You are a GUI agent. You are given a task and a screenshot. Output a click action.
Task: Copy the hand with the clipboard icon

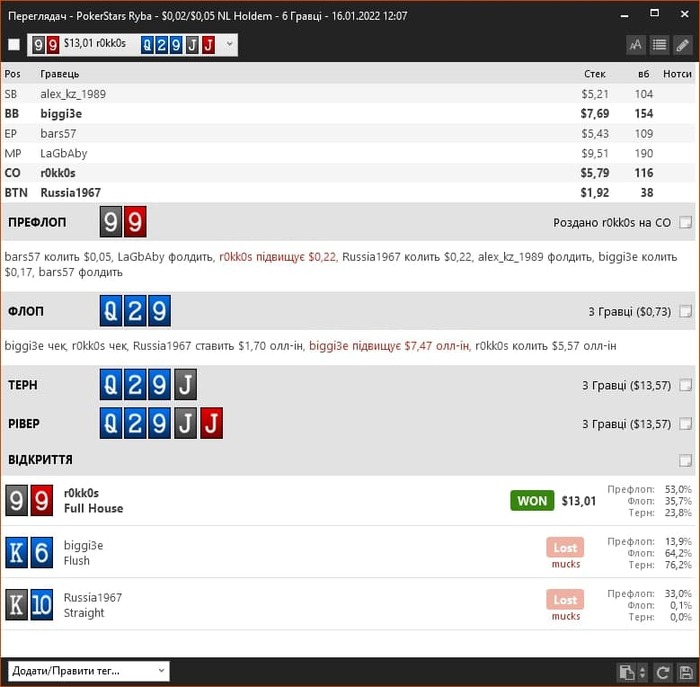[626, 672]
